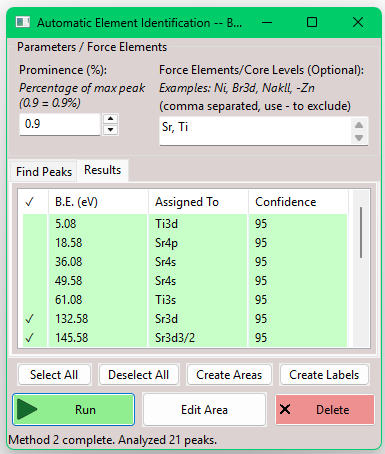Select the 5.08 binding energy cell
This screenshot has height=454, width=385.
[98, 224]
